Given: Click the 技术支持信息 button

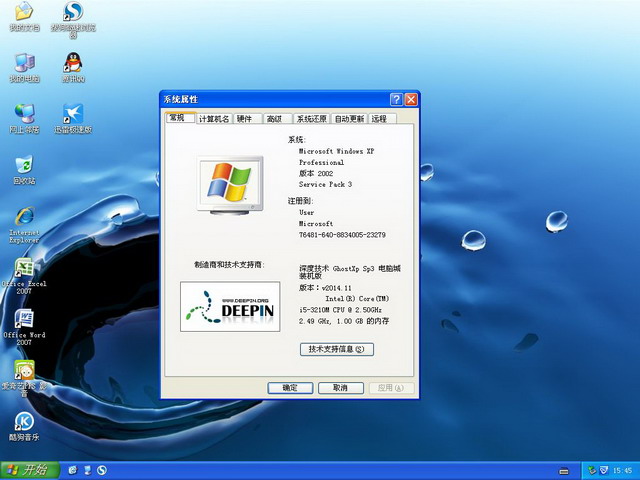Looking at the screenshot, I should [x=337, y=349].
